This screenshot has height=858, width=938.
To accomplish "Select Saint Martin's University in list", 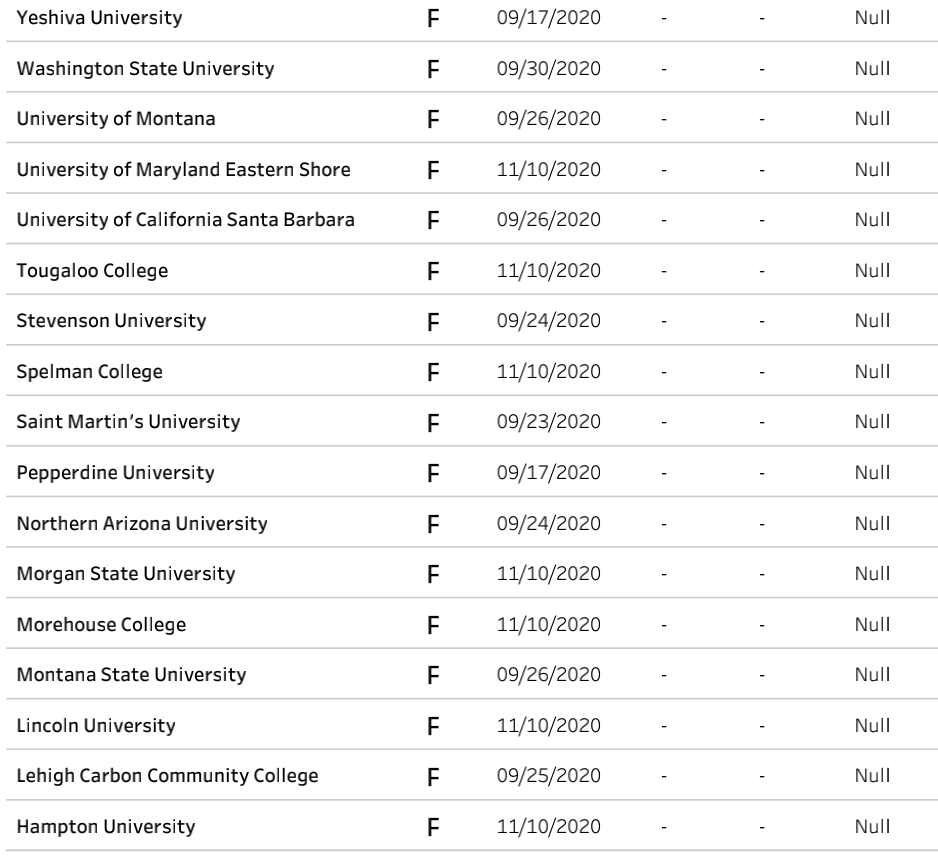I will pyautogui.click(x=128, y=422).
